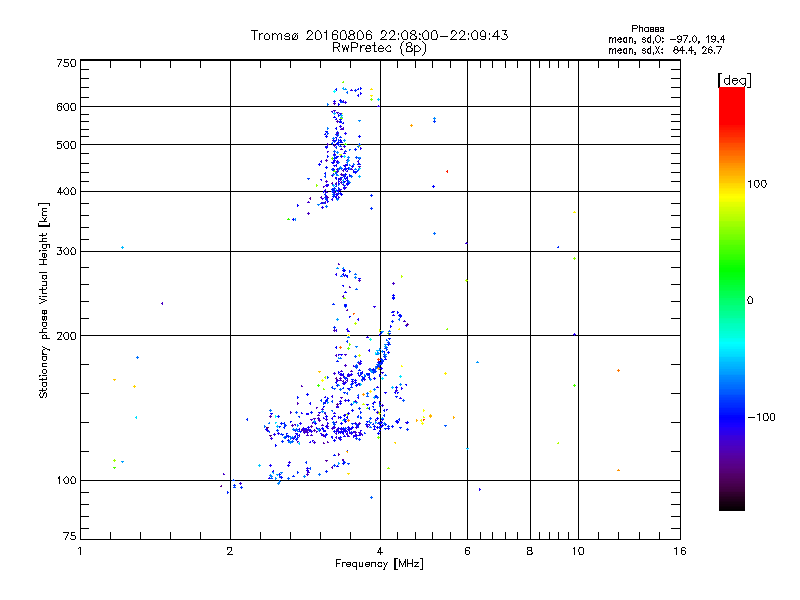The width and height of the screenshot is (800, 600).
Task: Click the yellow section of the colorbar near 100
Action: pyautogui.click(x=732, y=196)
